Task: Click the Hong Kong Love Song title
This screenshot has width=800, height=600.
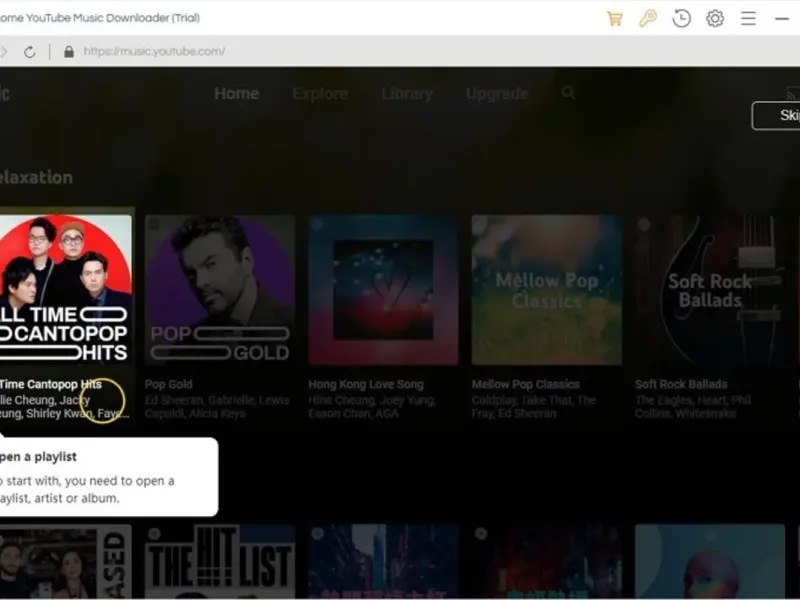Action: tap(366, 384)
